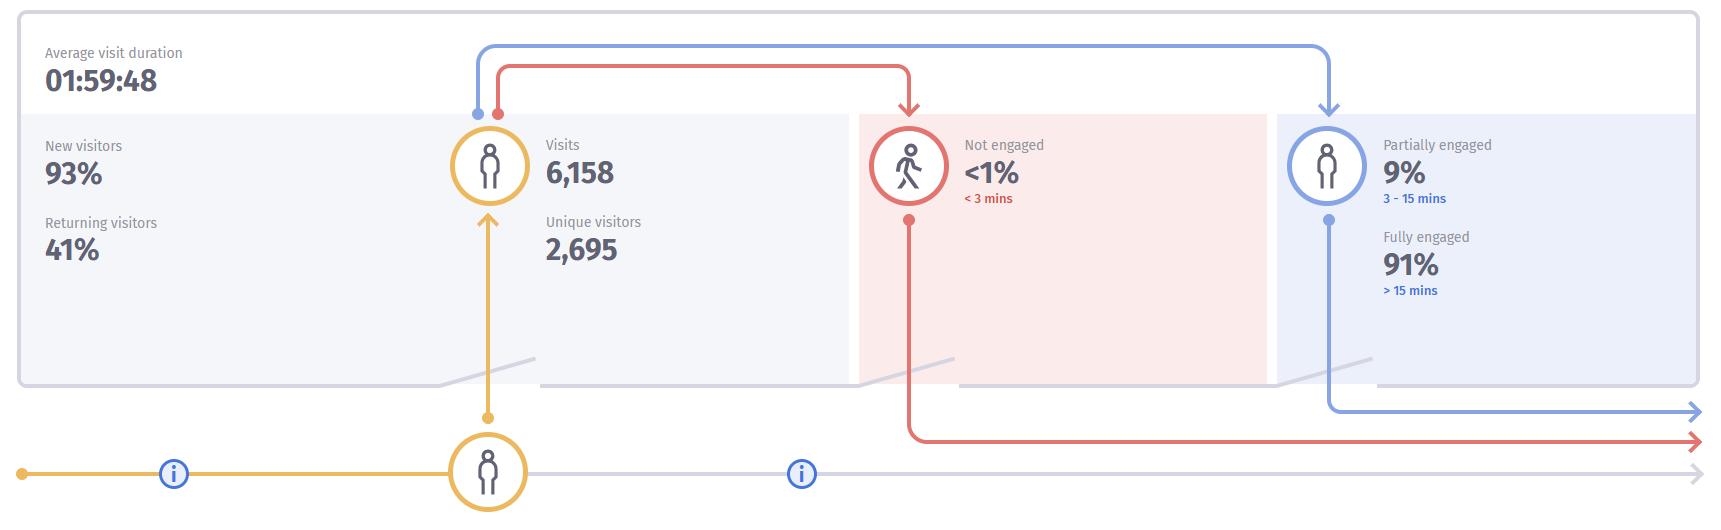Click the Not engaged <1% value
This screenshot has width=1721, height=530.
[991, 173]
